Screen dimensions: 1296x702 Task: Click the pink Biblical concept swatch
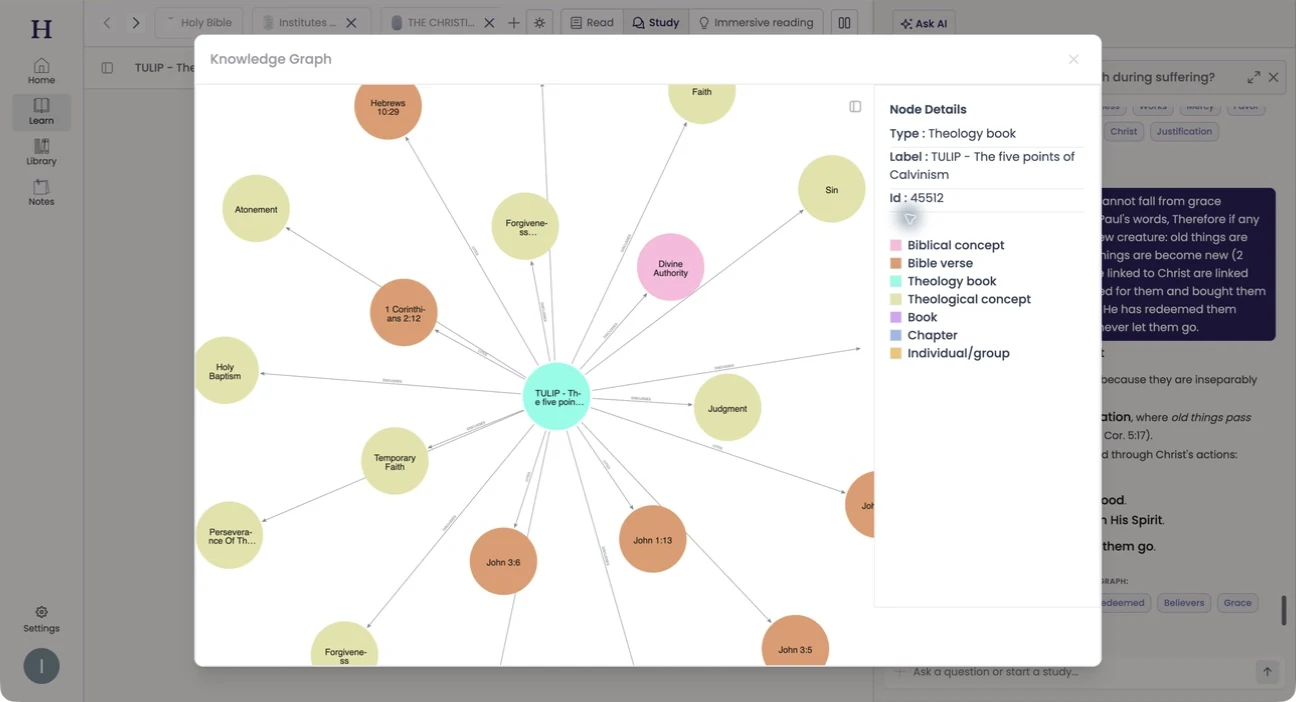pyautogui.click(x=896, y=245)
